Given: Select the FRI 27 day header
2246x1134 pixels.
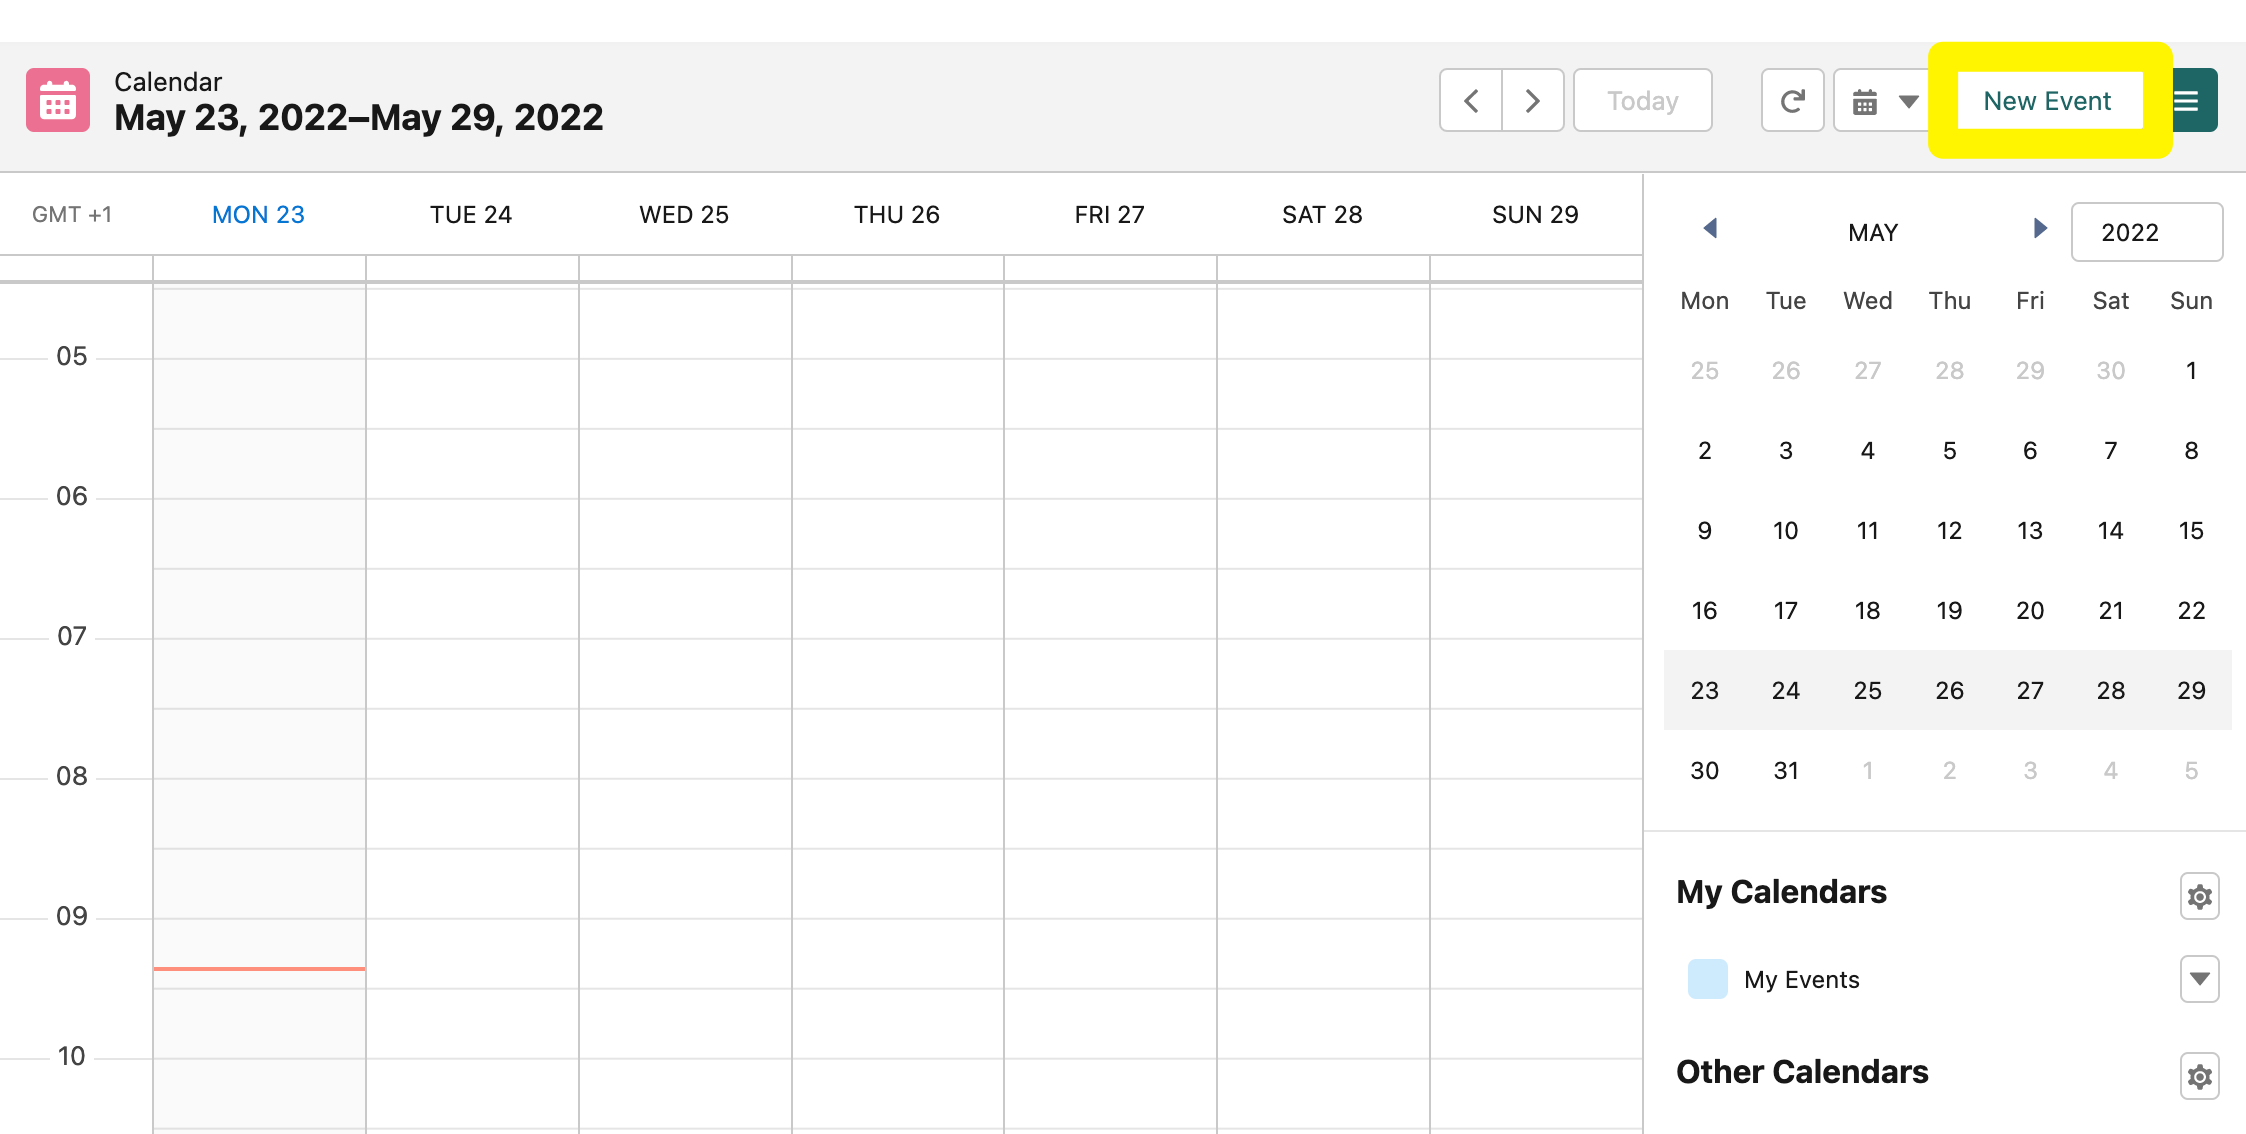Looking at the screenshot, I should tap(1109, 214).
